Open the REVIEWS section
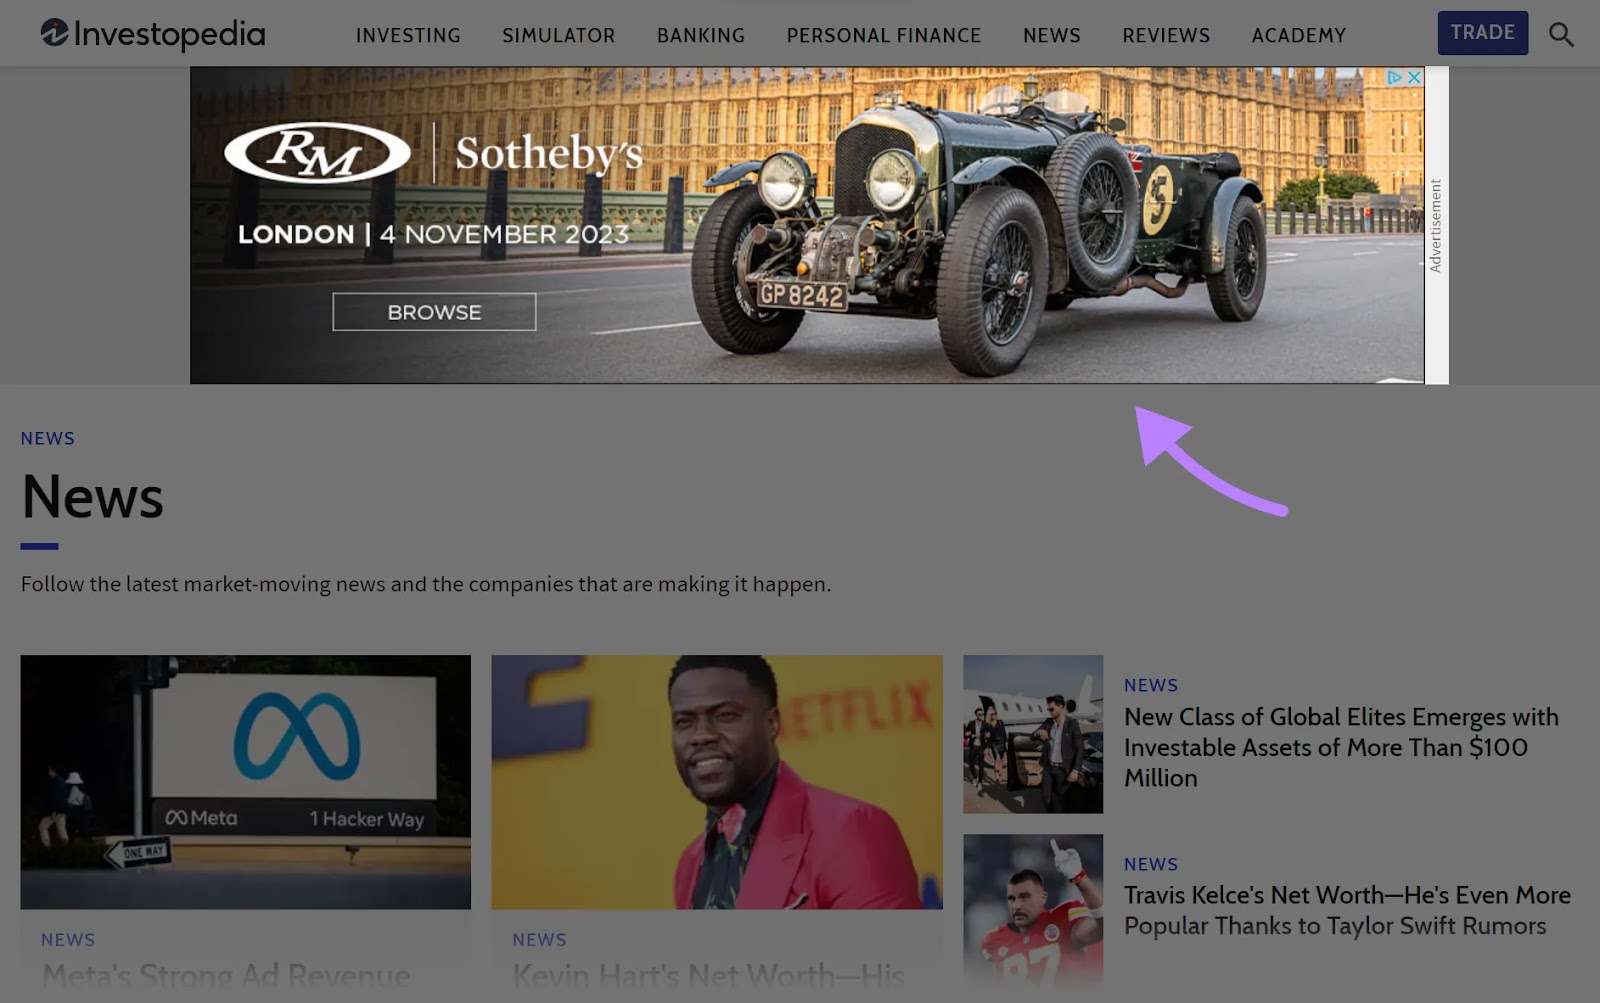 click(x=1165, y=35)
